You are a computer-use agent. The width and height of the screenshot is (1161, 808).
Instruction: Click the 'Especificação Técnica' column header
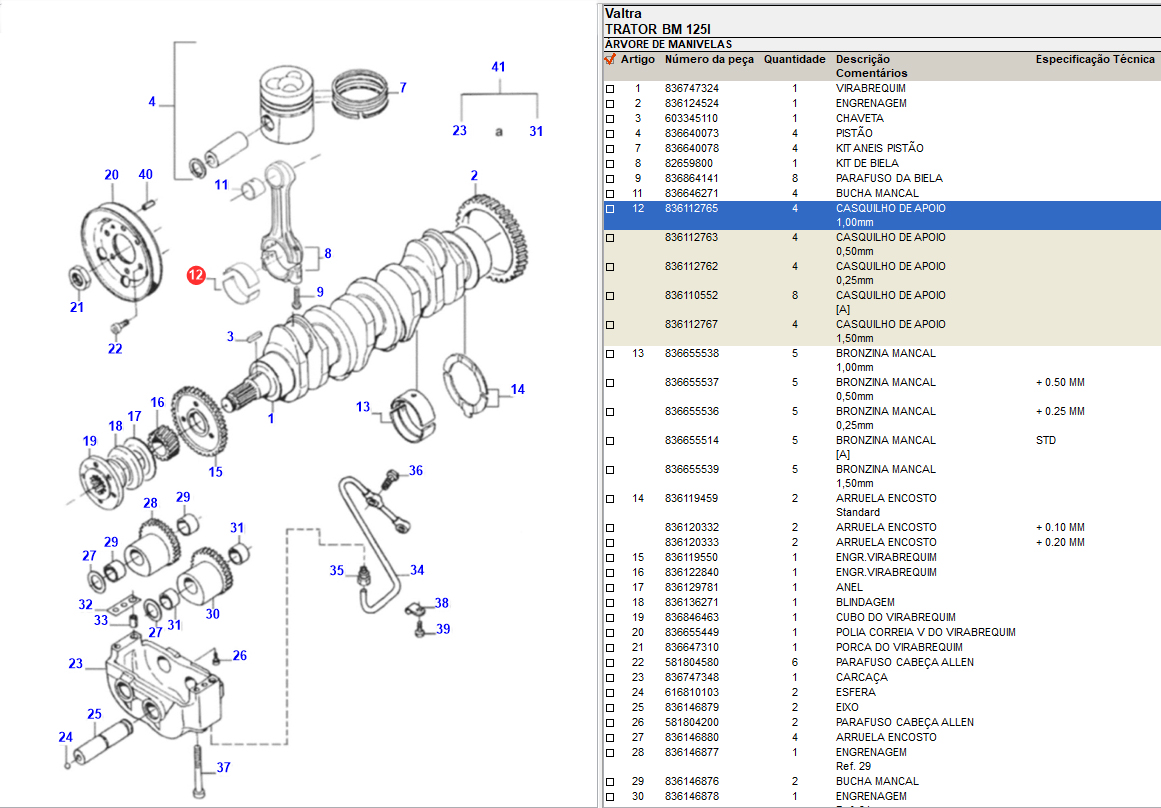pyautogui.click(x=1095, y=60)
